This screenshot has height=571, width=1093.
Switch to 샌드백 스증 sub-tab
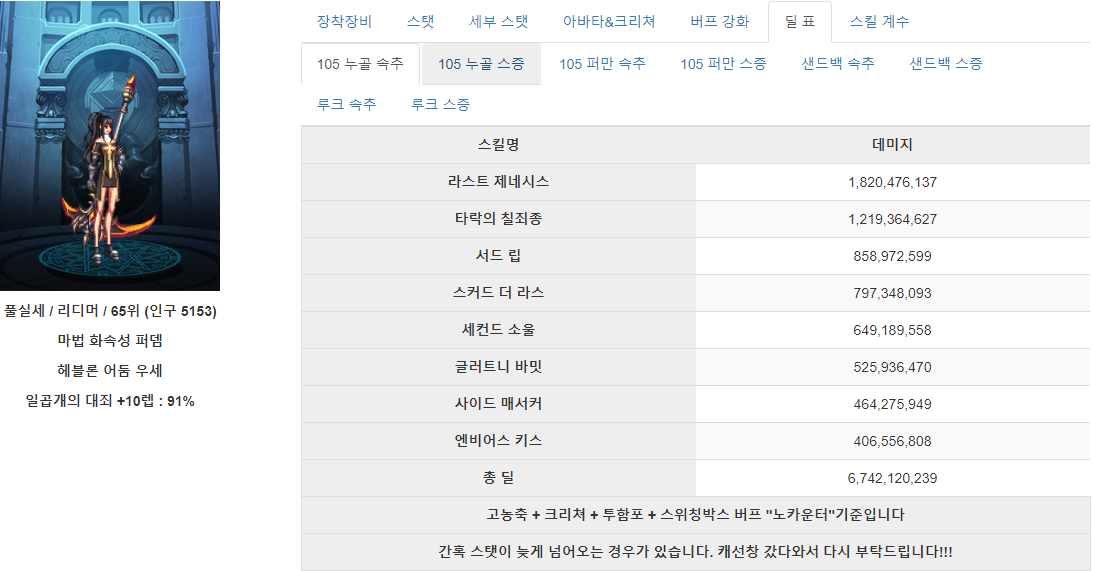click(946, 64)
